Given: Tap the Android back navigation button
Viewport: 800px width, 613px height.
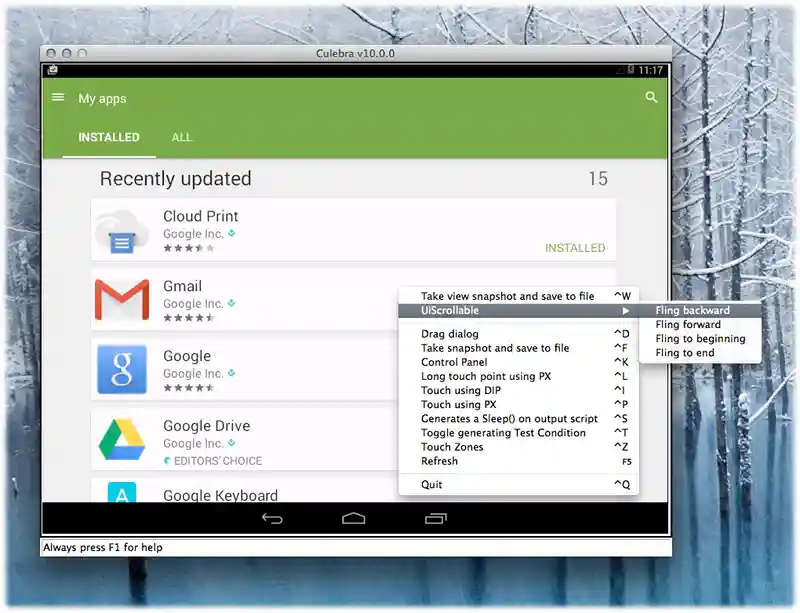Looking at the screenshot, I should pos(272,519).
